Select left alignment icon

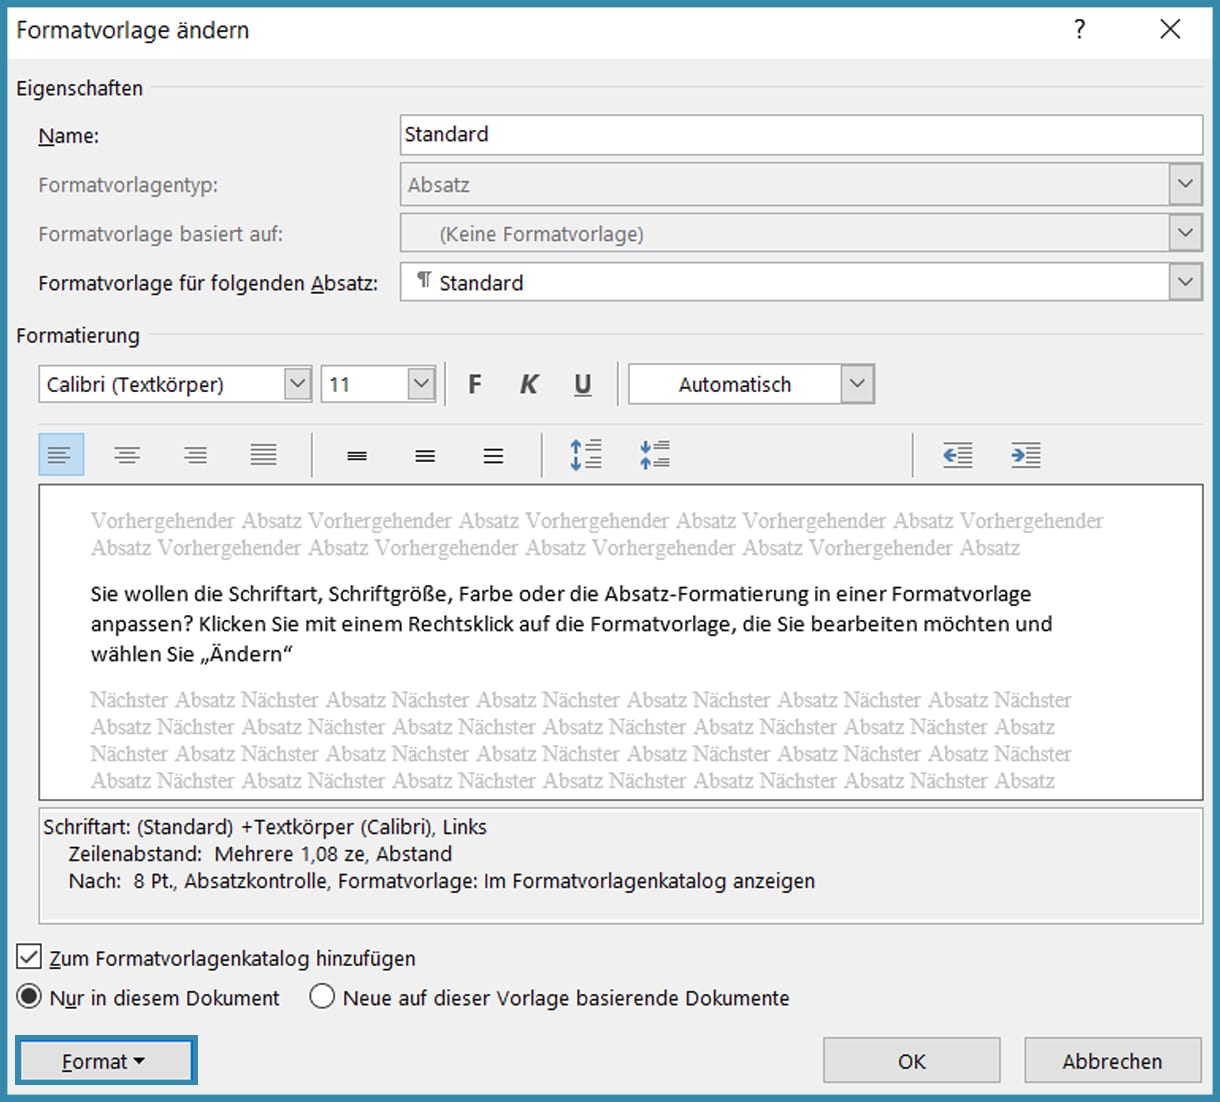click(61, 455)
